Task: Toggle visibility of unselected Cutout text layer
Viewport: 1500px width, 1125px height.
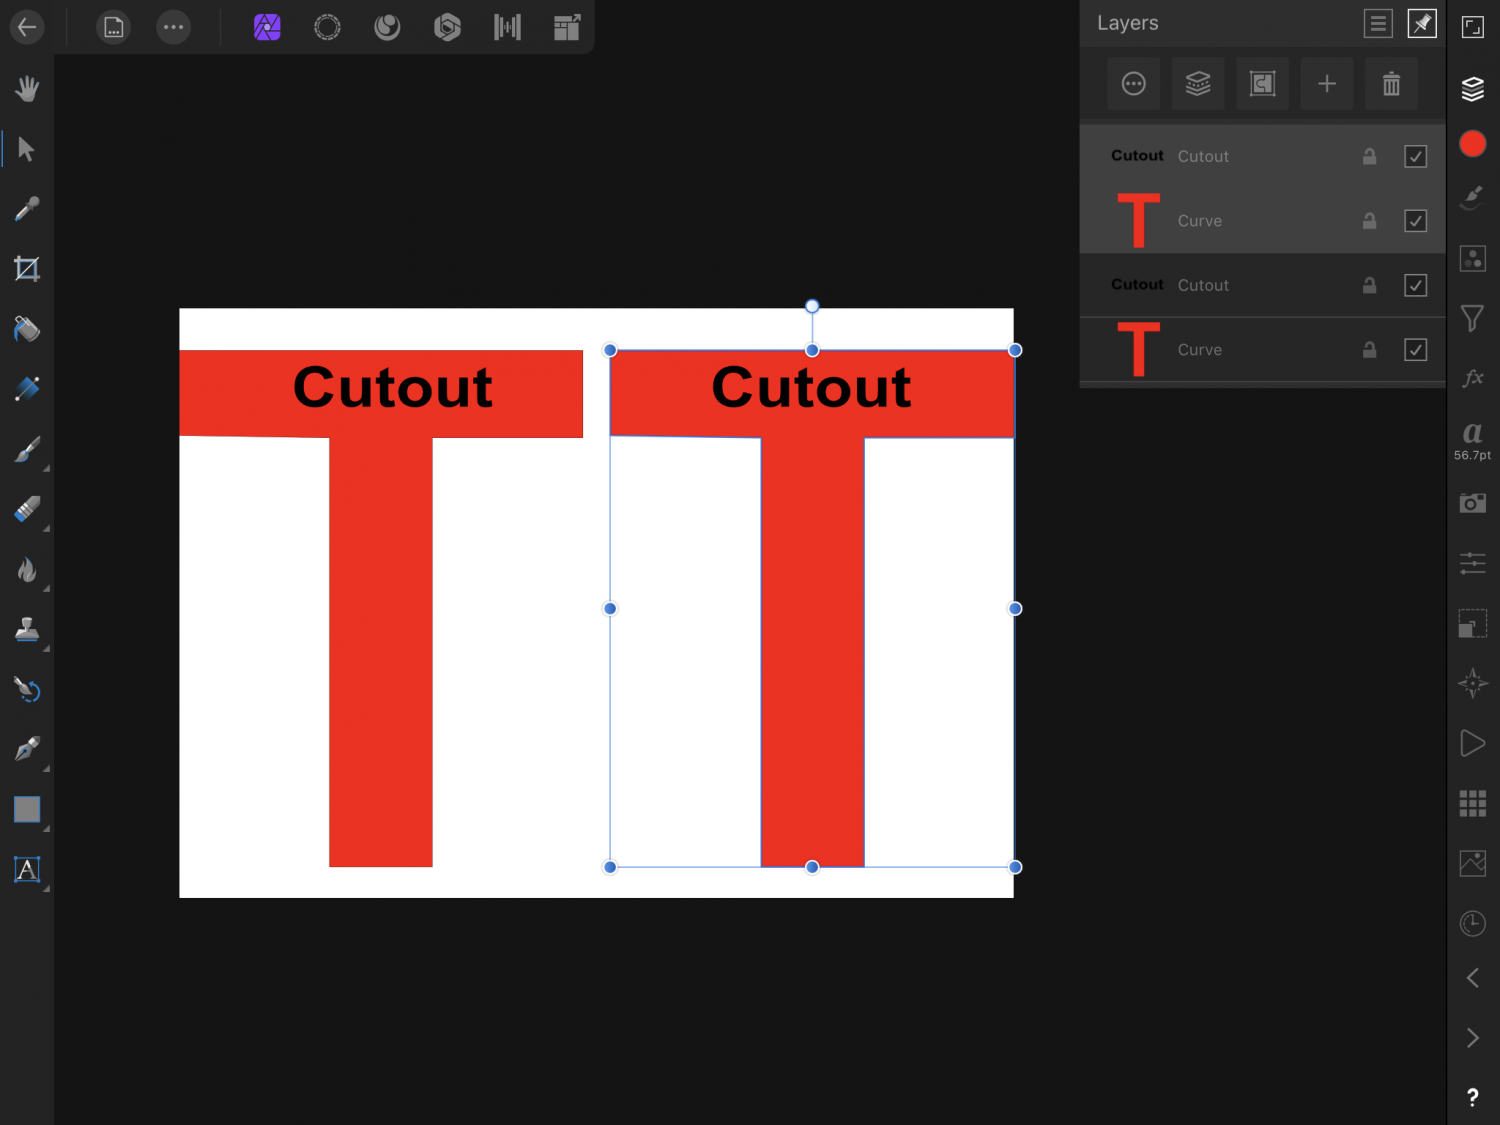Action: coord(1416,285)
